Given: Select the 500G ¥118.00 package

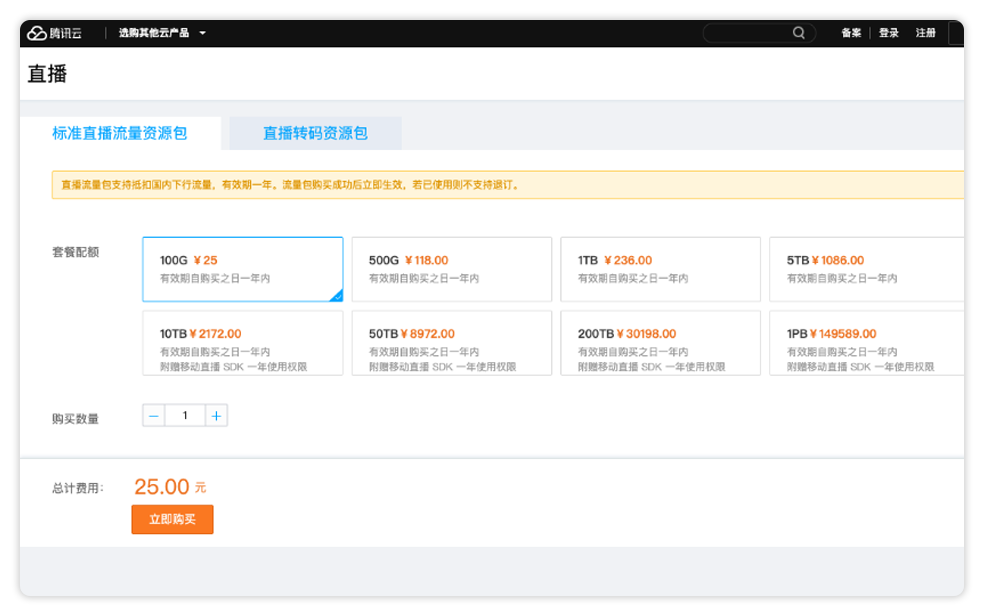Looking at the screenshot, I should pos(452,269).
